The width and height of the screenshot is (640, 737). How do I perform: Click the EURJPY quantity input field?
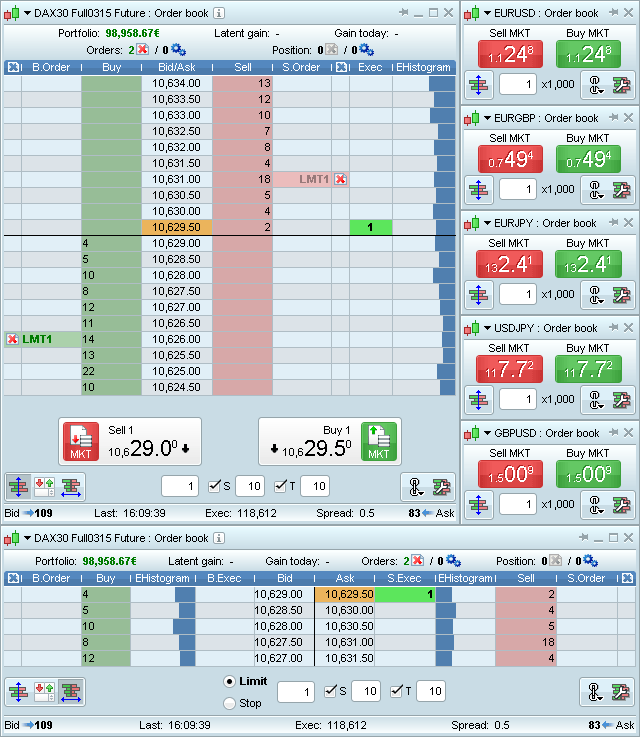tap(518, 294)
